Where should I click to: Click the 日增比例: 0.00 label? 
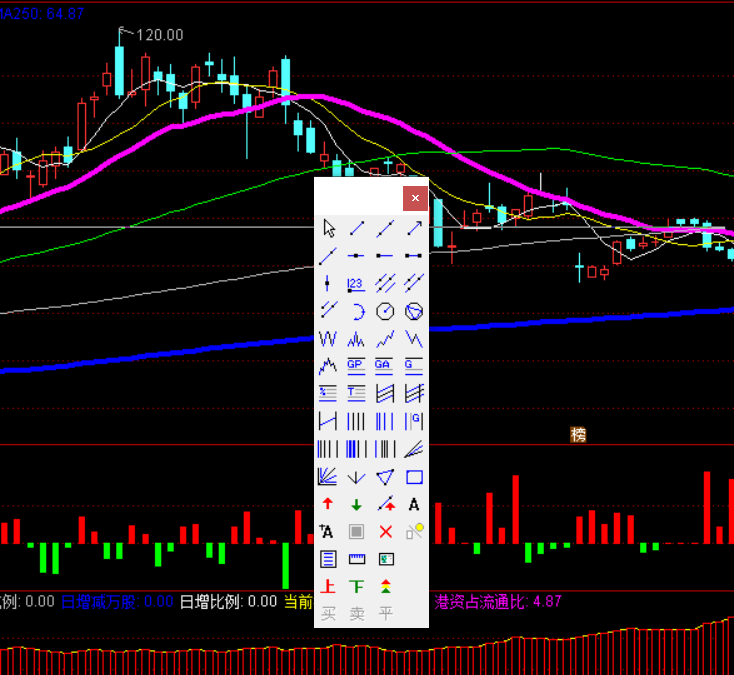click(228, 602)
